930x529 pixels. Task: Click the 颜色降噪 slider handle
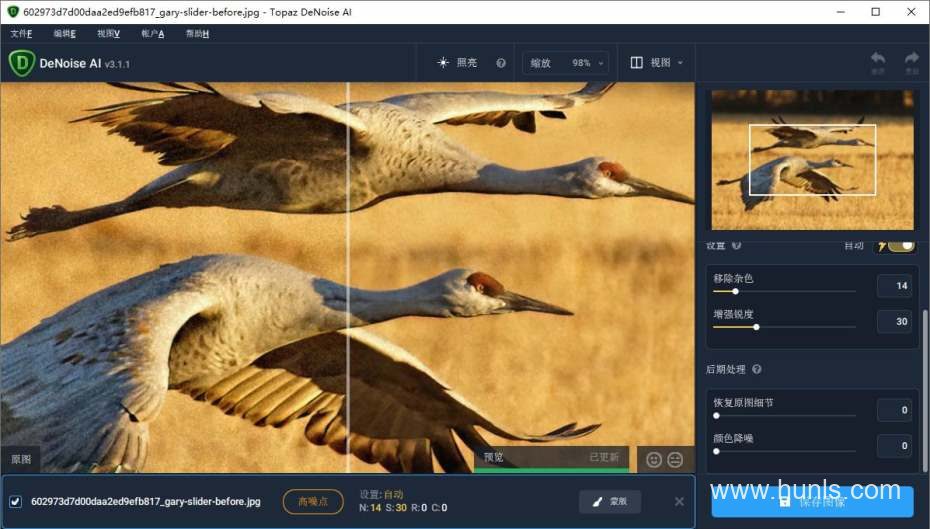[x=716, y=451]
